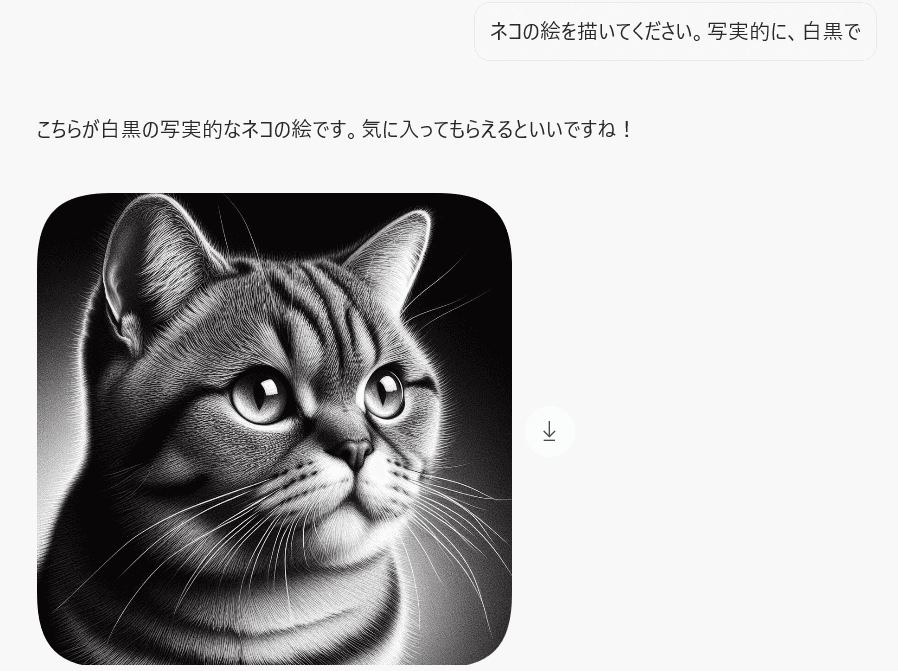The height and width of the screenshot is (671, 898).
Task: Click the reply text starting with こちらが
Action: (x=336, y=129)
